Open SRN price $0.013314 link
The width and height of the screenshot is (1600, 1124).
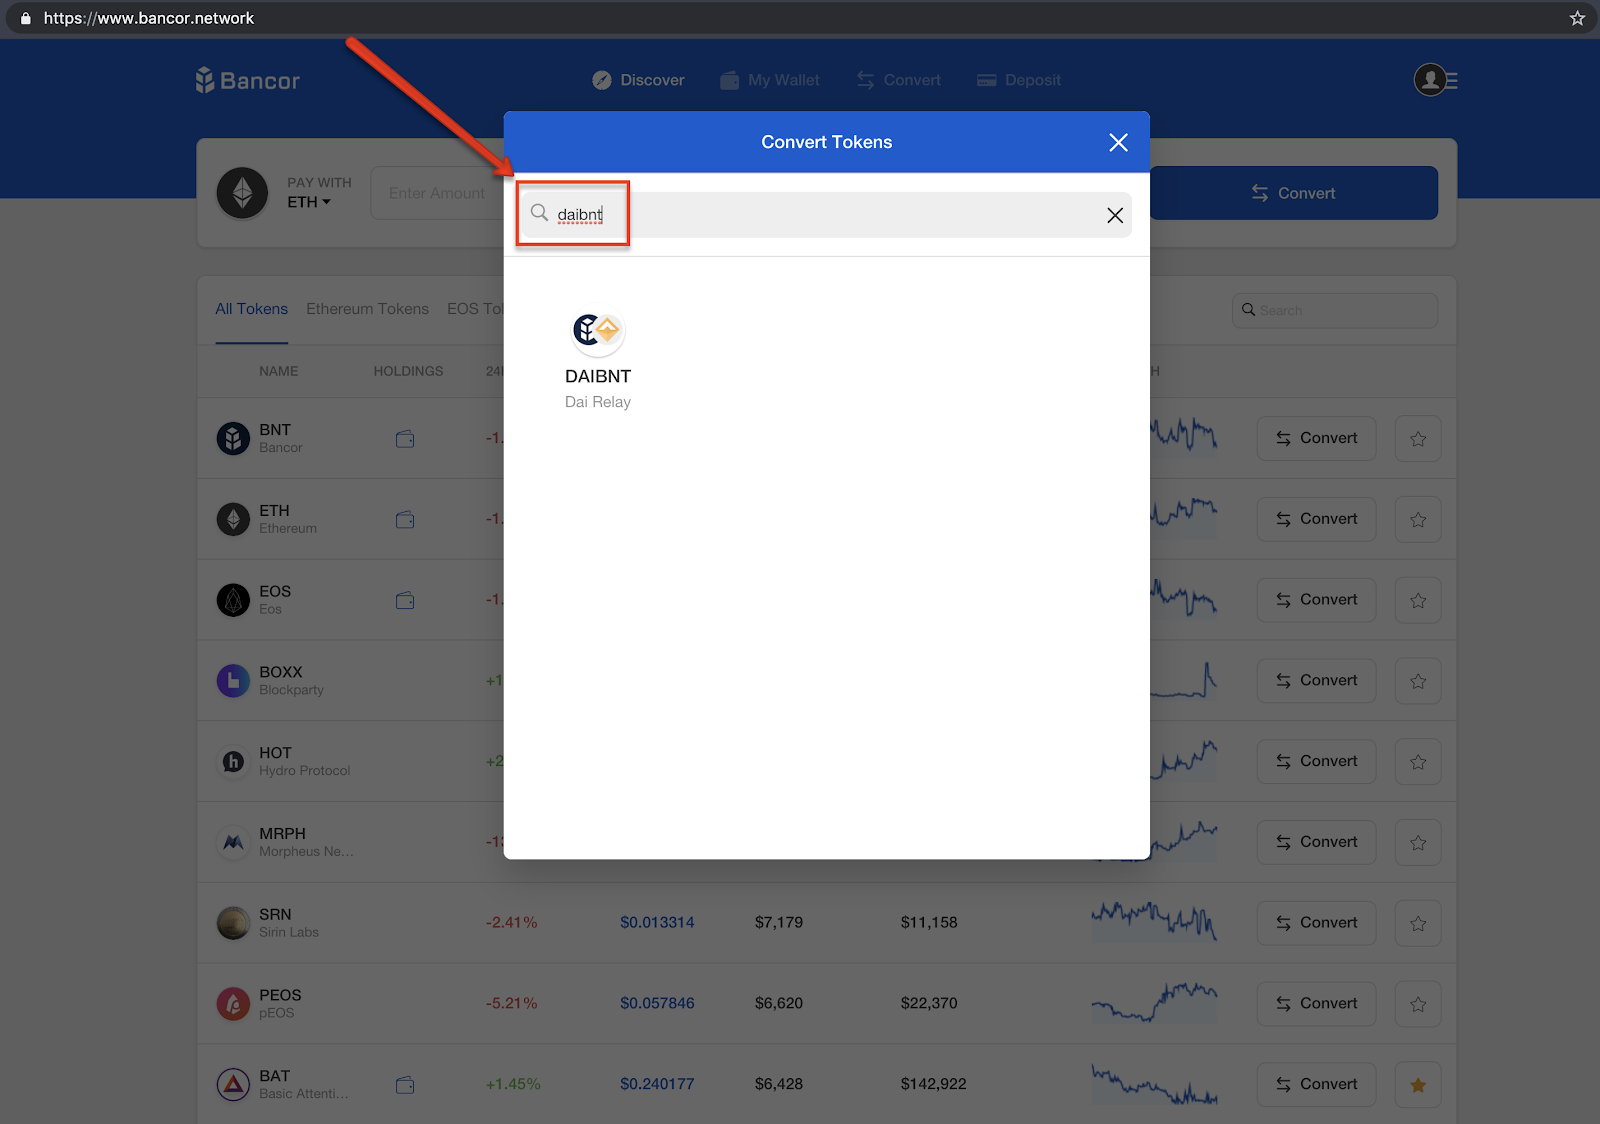tap(657, 922)
